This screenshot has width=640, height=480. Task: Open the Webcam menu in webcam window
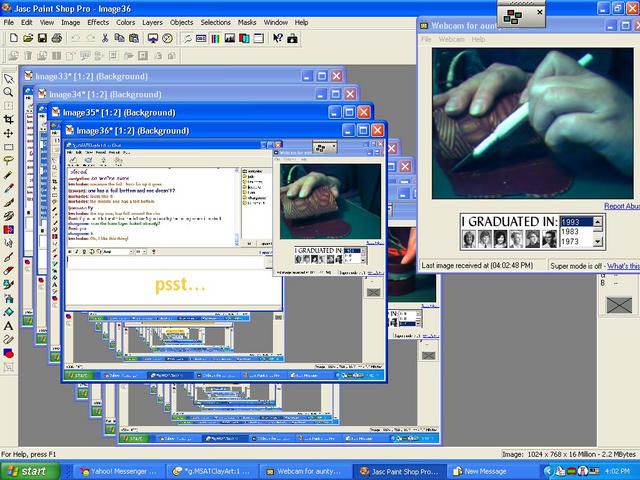click(451, 39)
